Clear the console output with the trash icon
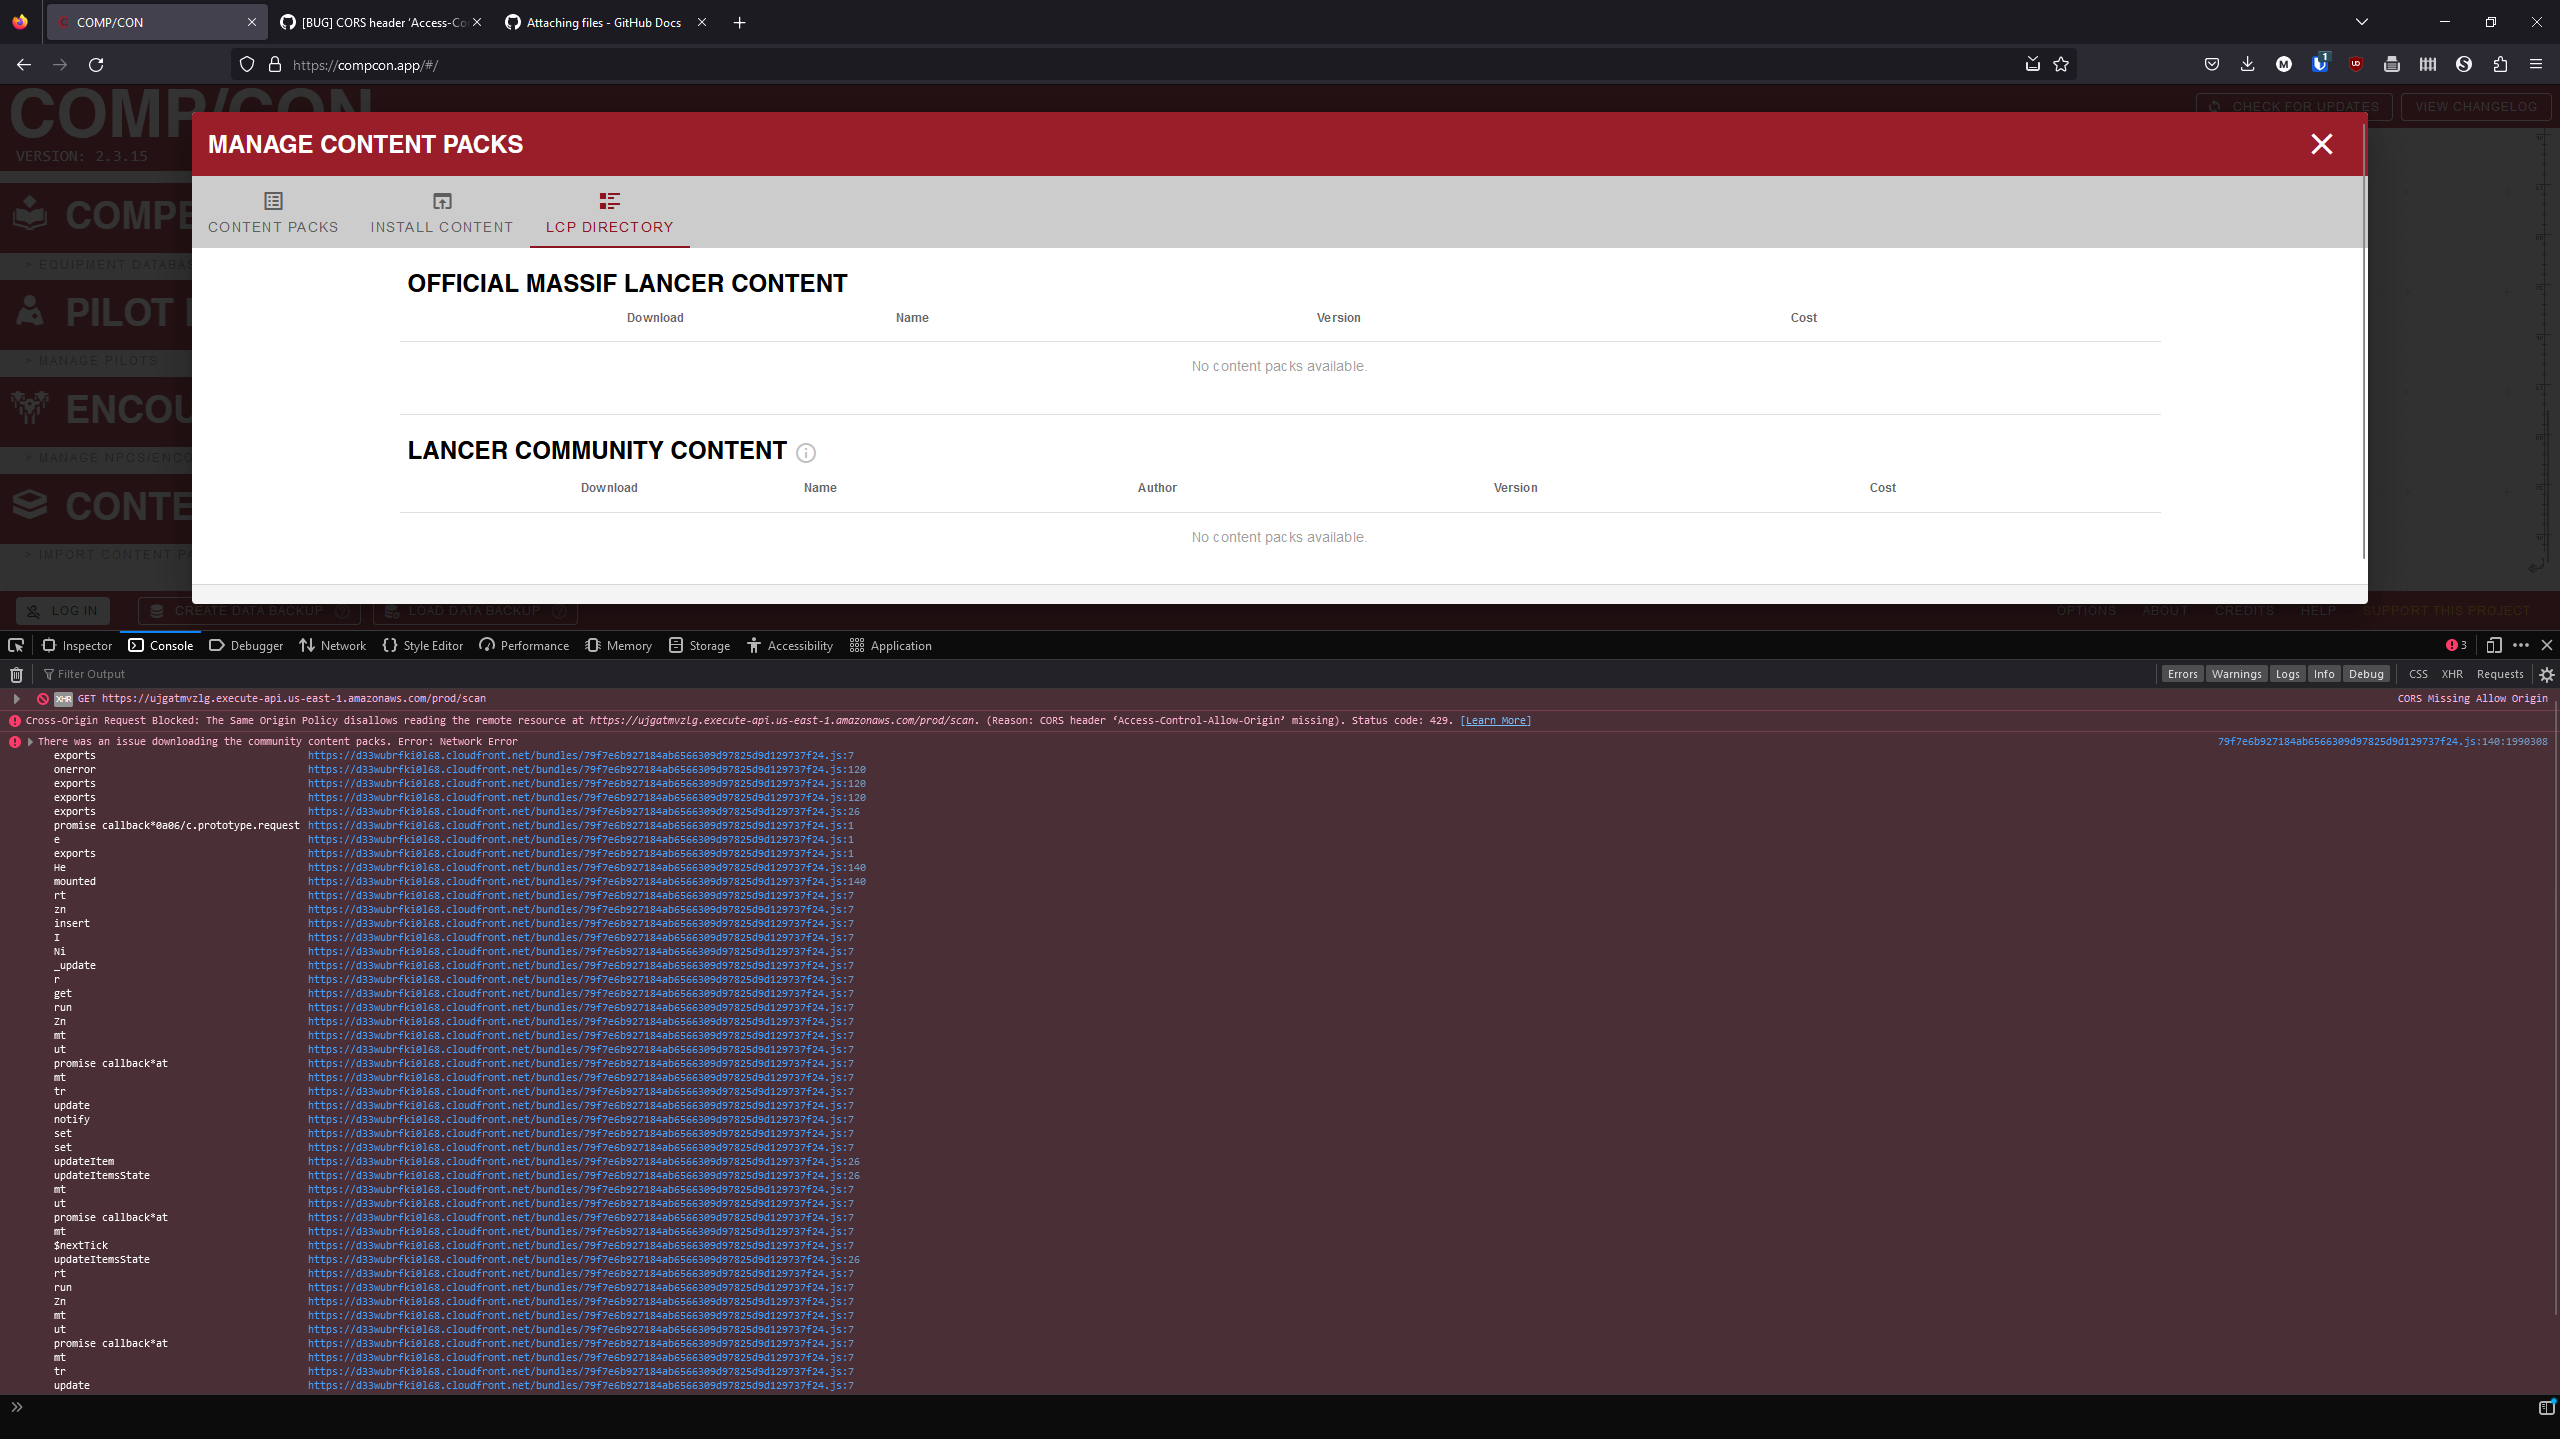 point(16,674)
